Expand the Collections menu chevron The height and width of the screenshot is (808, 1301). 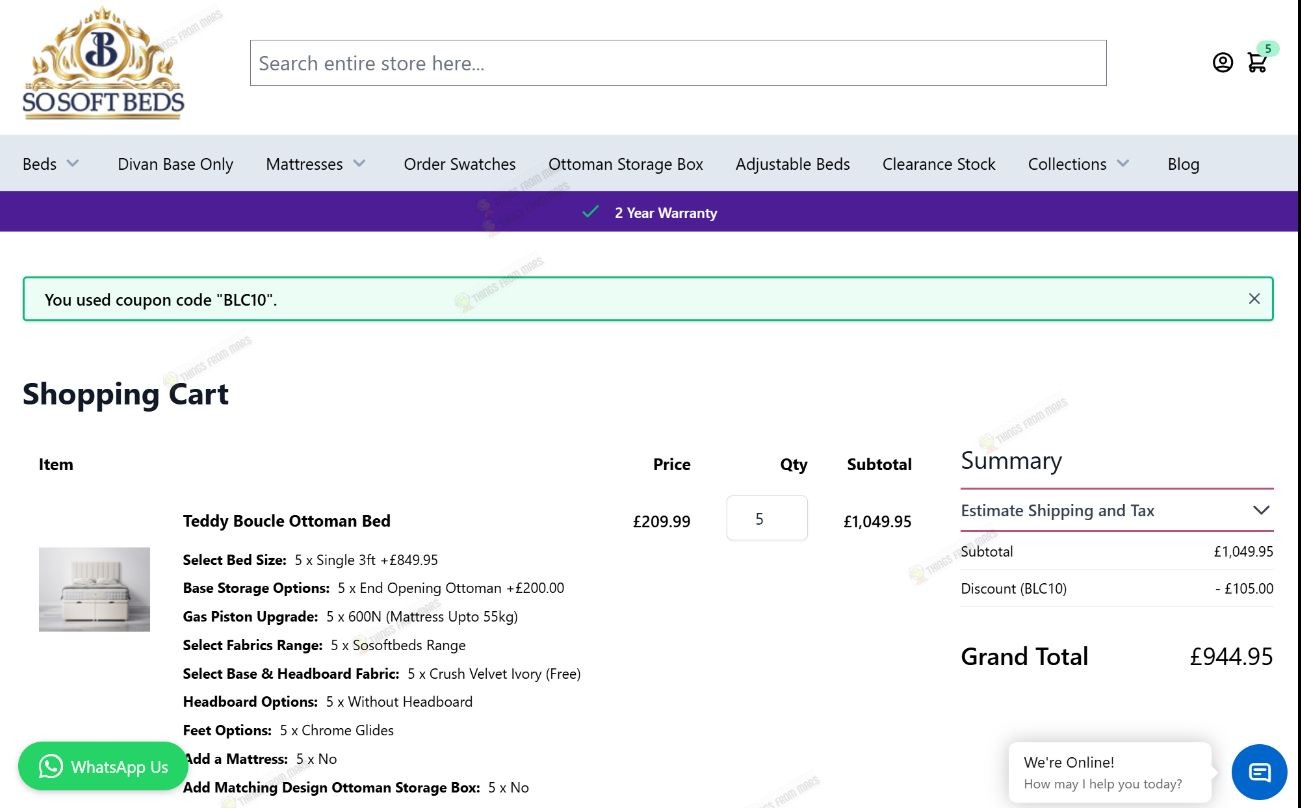[1123, 163]
